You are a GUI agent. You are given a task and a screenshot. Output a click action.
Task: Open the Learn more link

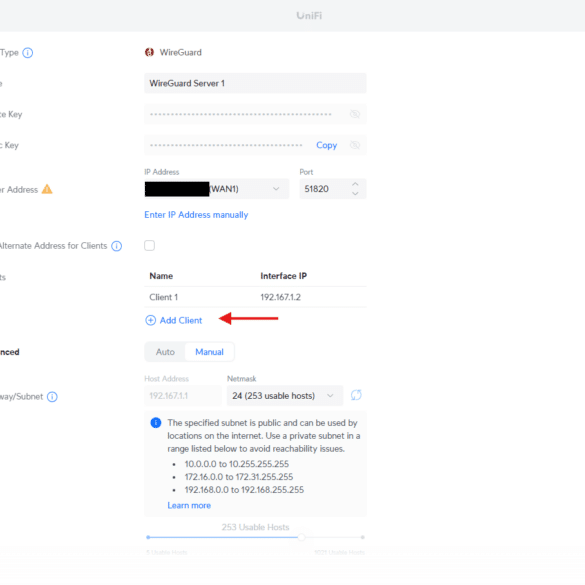pyautogui.click(x=189, y=506)
